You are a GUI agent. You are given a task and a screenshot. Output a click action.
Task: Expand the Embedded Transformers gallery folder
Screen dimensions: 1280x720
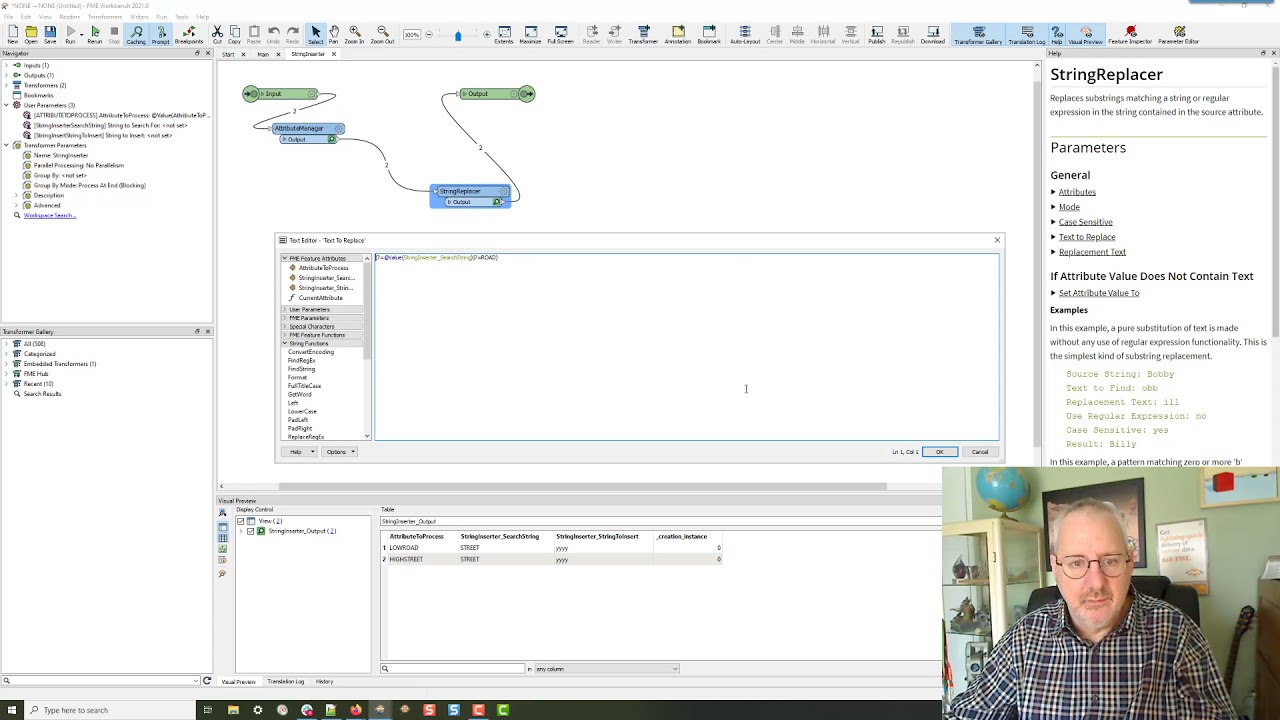pyautogui.click(x=7, y=364)
